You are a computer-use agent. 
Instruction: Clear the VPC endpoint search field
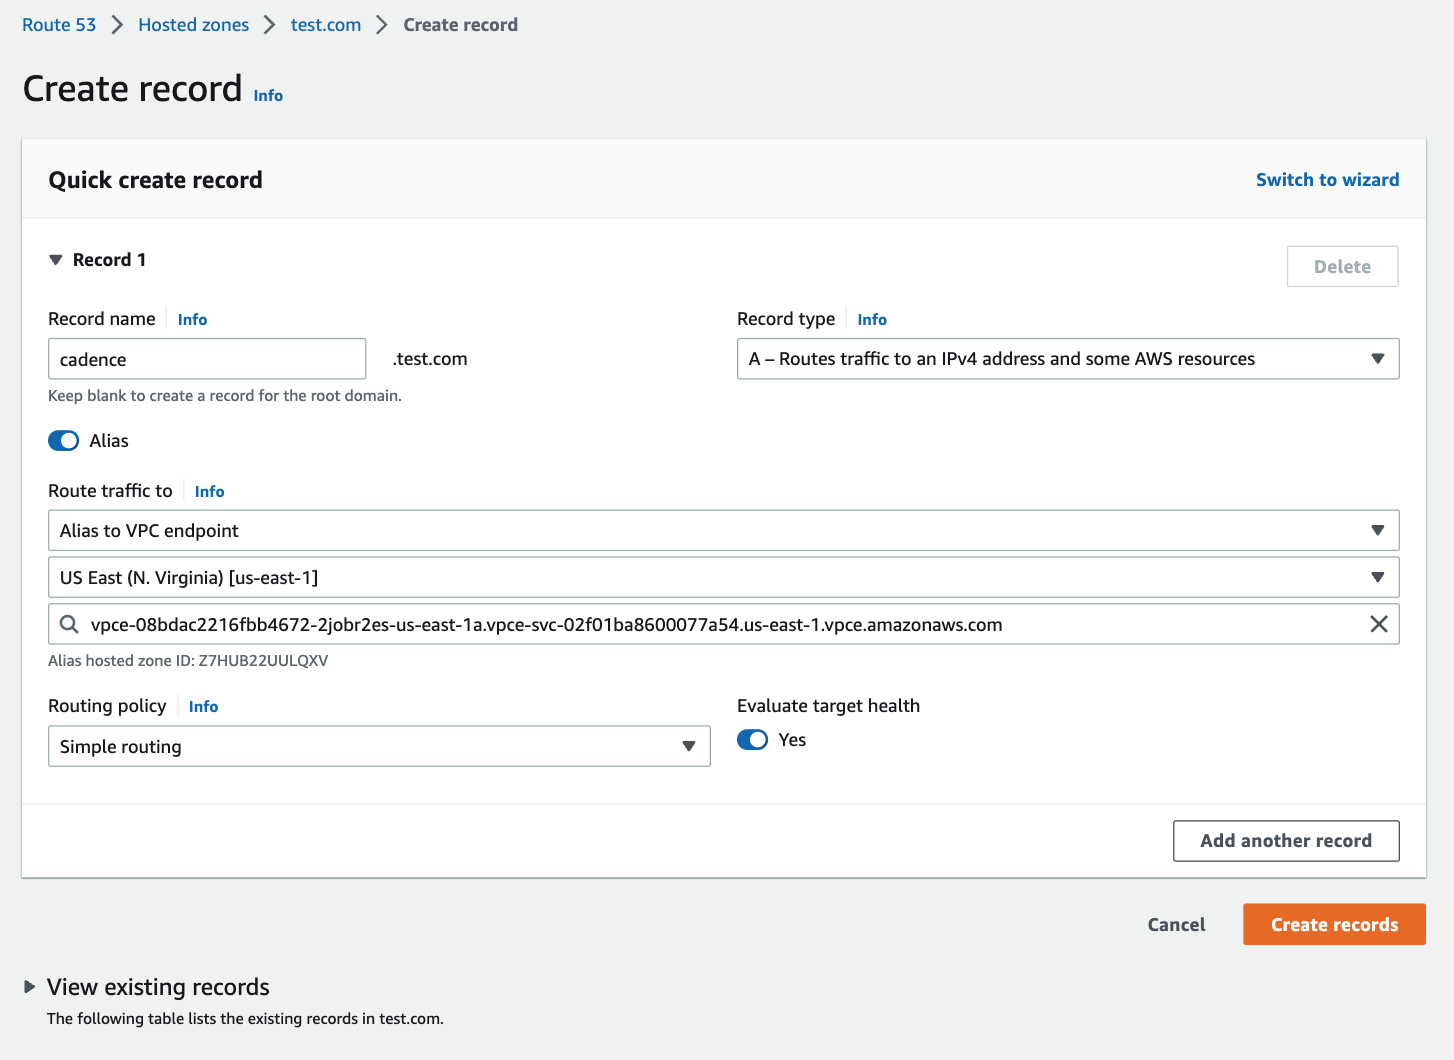coord(1378,624)
